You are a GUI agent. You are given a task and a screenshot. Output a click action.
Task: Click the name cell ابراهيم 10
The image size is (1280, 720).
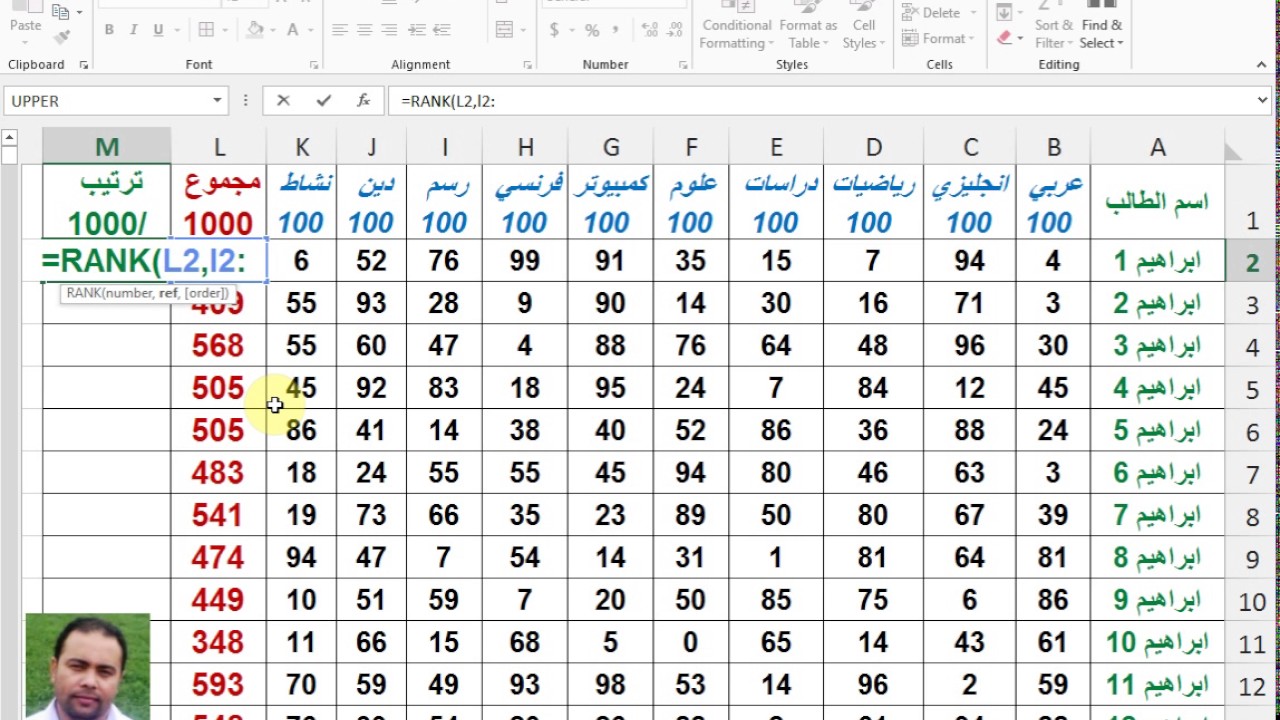[x=1157, y=643]
